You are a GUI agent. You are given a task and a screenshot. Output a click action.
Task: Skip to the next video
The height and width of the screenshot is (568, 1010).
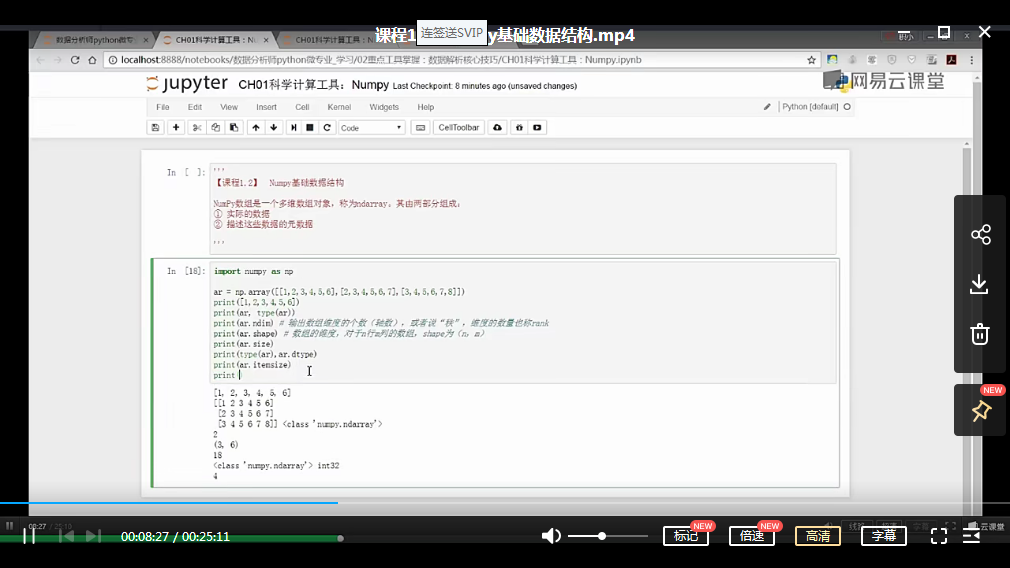93,536
